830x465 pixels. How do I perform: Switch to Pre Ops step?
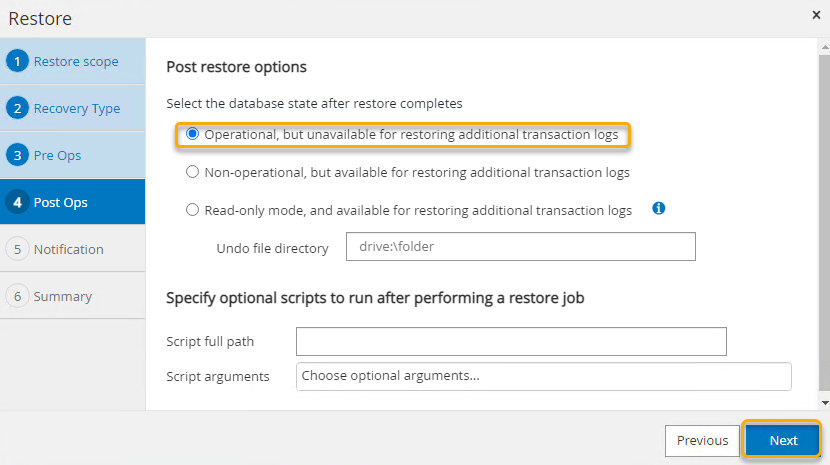click(x=57, y=155)
